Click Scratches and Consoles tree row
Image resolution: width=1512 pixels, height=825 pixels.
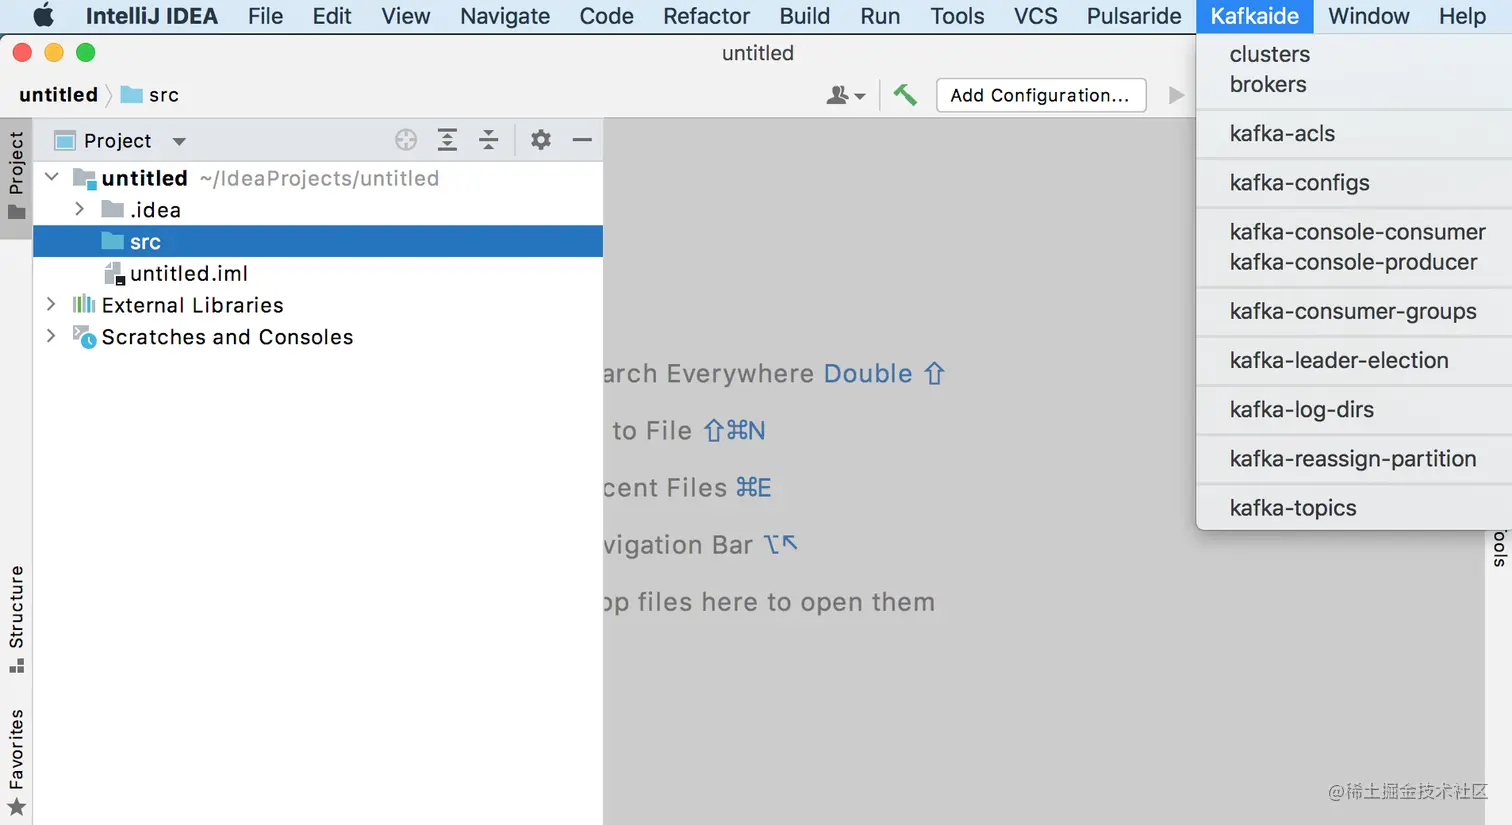(318, 337)
